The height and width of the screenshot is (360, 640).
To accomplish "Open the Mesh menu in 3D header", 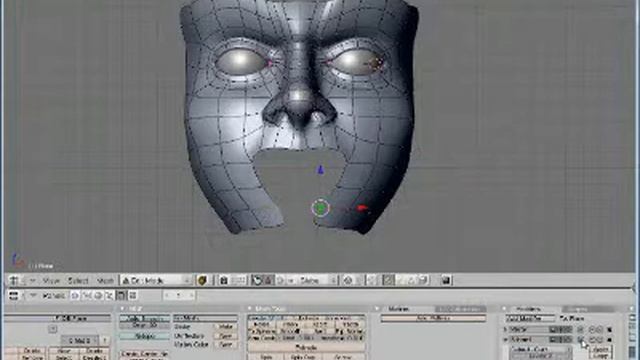I will coord(105,281).
